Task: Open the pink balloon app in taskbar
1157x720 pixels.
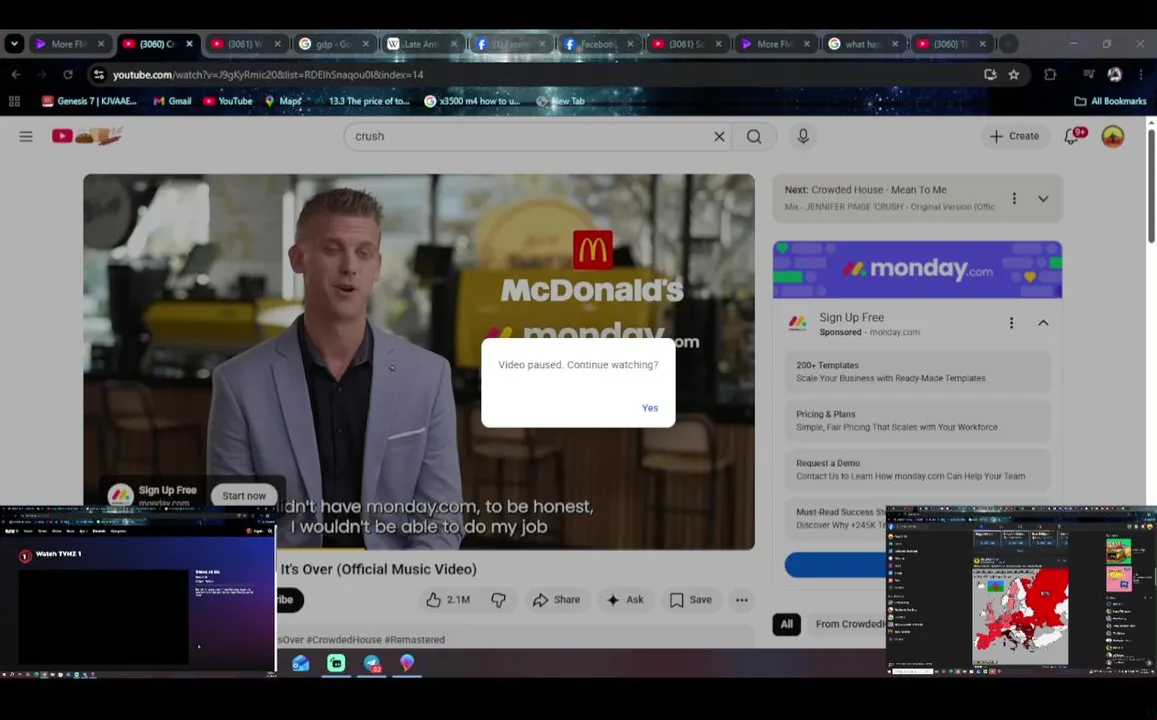Action: [x=407, y=663]
